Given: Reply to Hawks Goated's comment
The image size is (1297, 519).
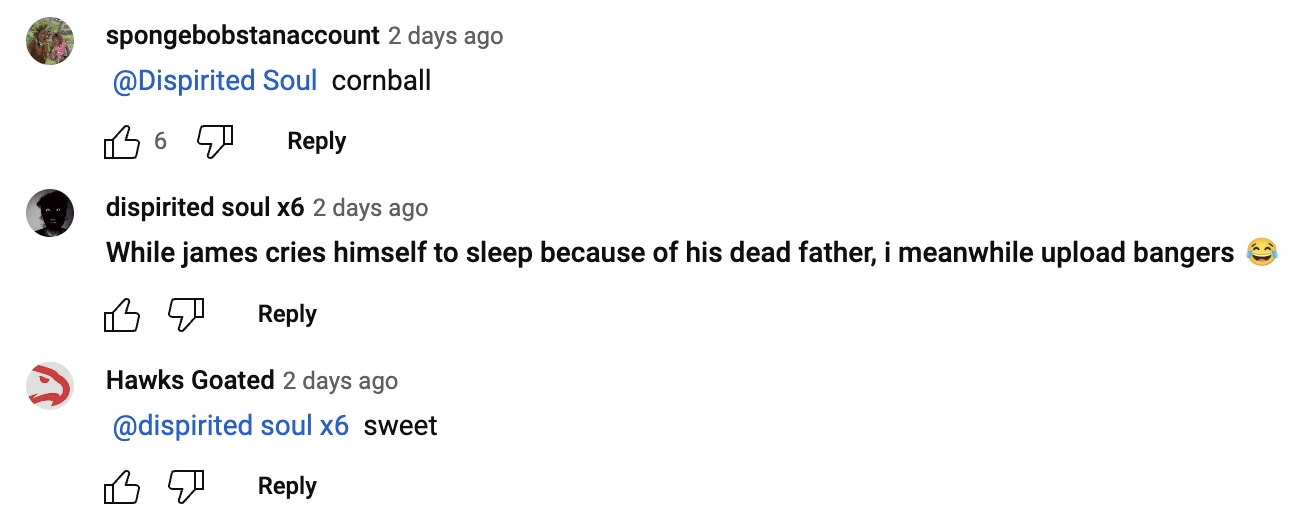Looking at the screenshot, I should click(287, 487).
